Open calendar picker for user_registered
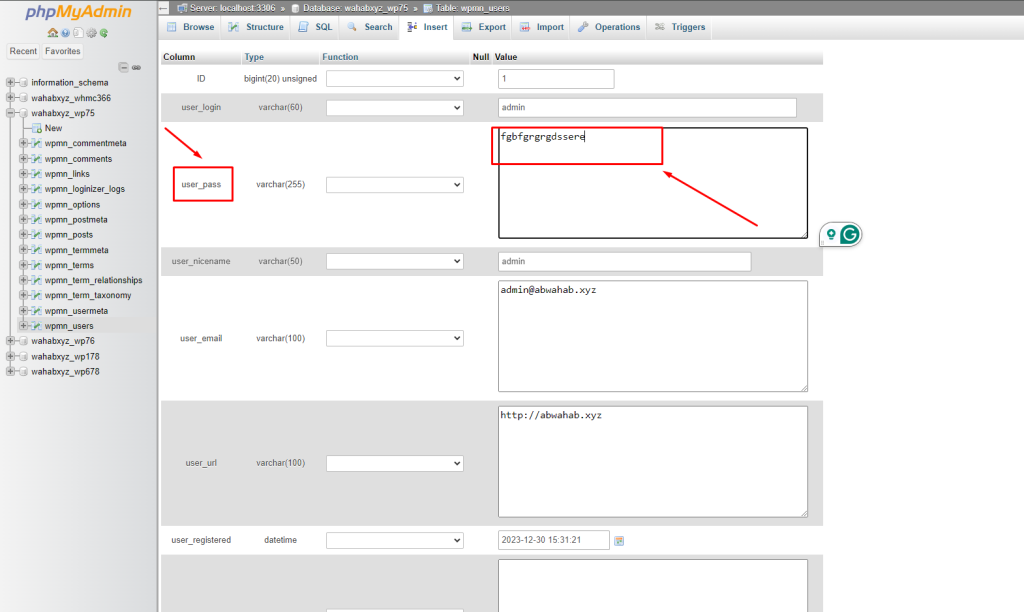Viewport: 1024px width, 612px height. coord(619,541)
